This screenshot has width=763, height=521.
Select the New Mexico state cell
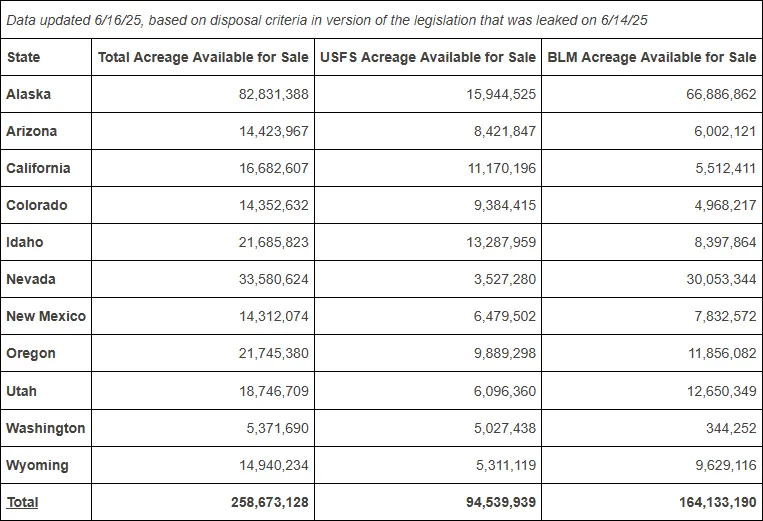pos(46,316)
